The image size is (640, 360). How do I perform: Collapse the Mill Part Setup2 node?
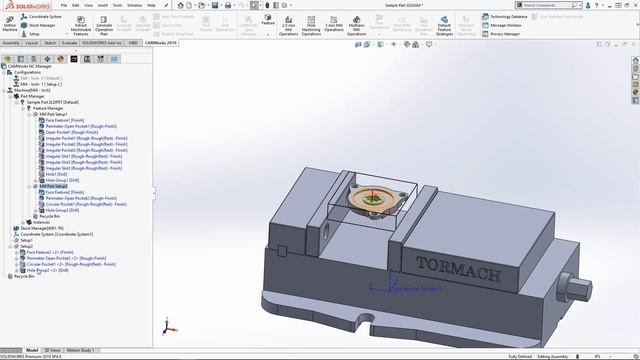click(30, 186)
